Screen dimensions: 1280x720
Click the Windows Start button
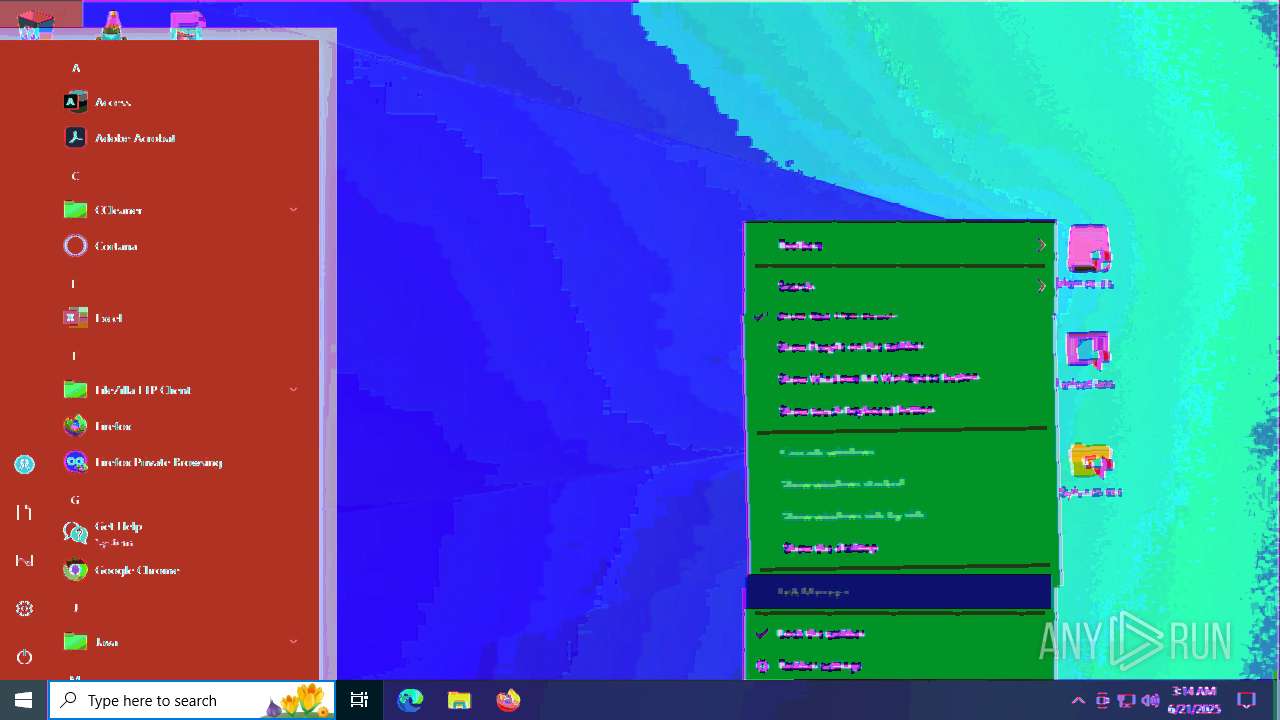click(24, 700)
